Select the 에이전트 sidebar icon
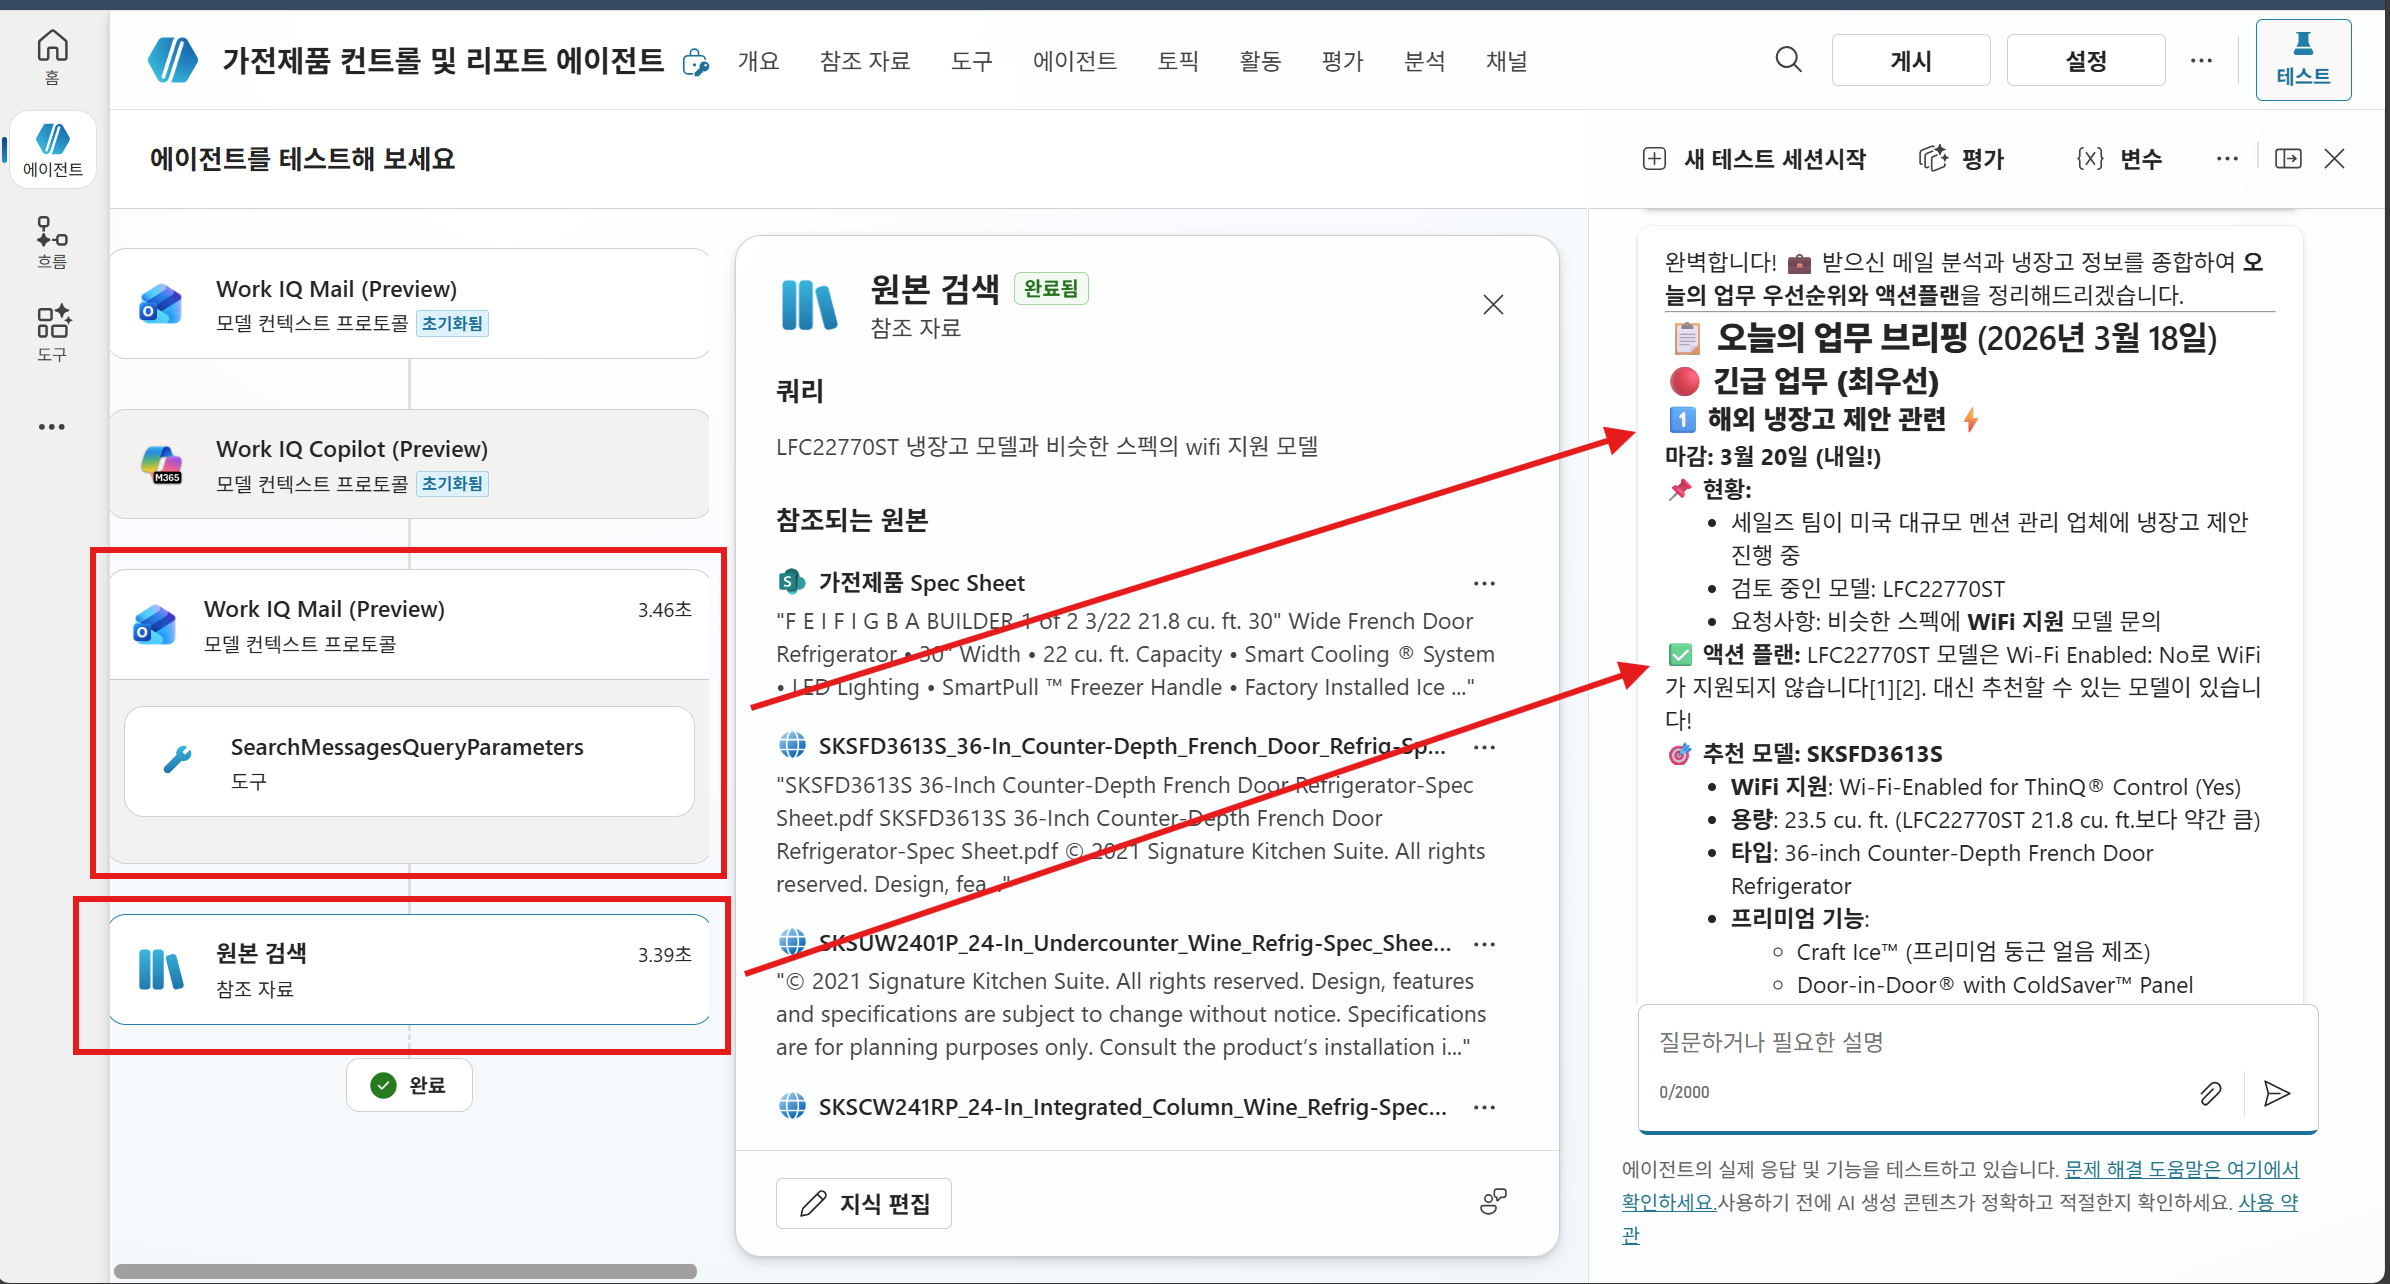 (x=53, y=150)
